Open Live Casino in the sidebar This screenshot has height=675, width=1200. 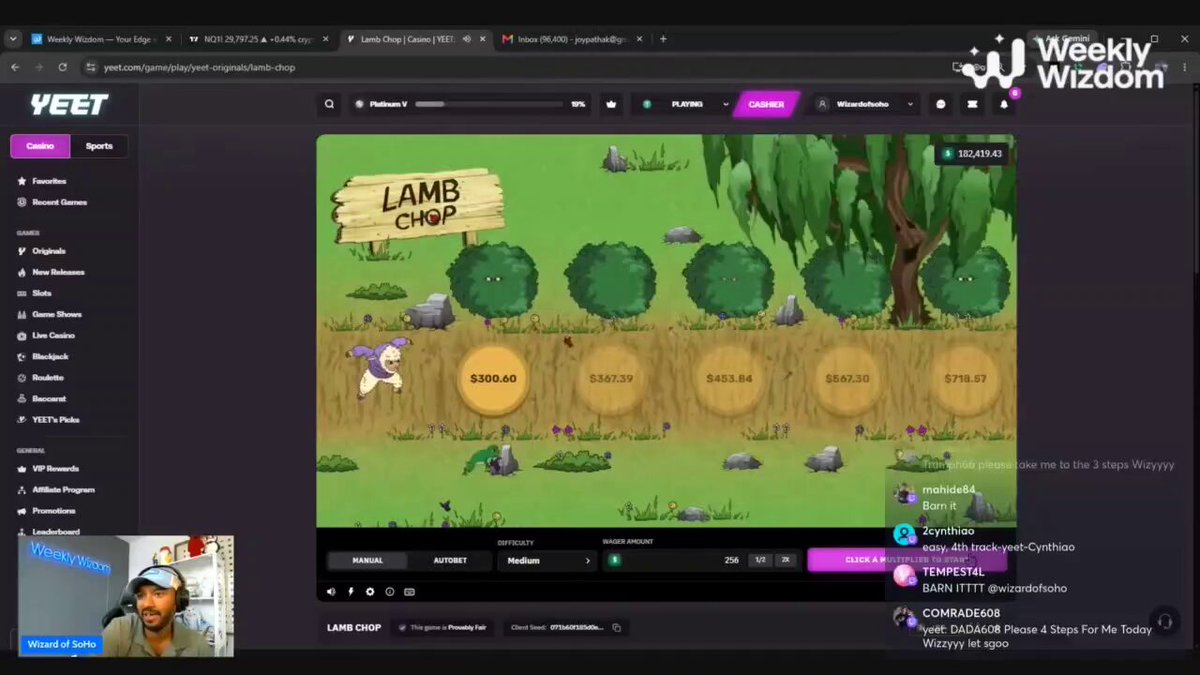[53, 335]
